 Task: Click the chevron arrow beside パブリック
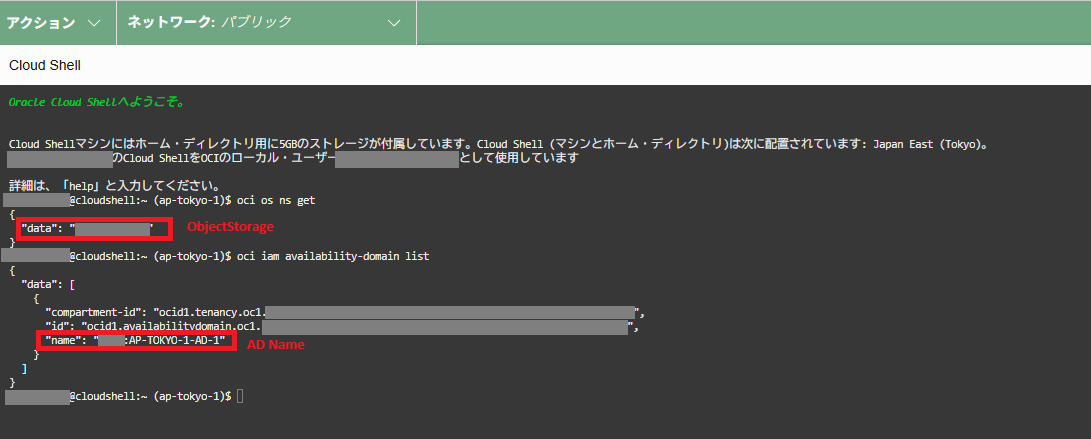(394, 22)
